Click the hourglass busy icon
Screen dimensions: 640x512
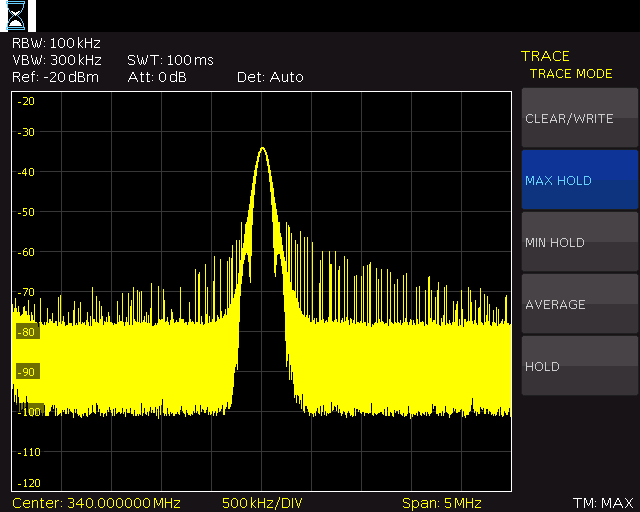[x=16, y=16]
